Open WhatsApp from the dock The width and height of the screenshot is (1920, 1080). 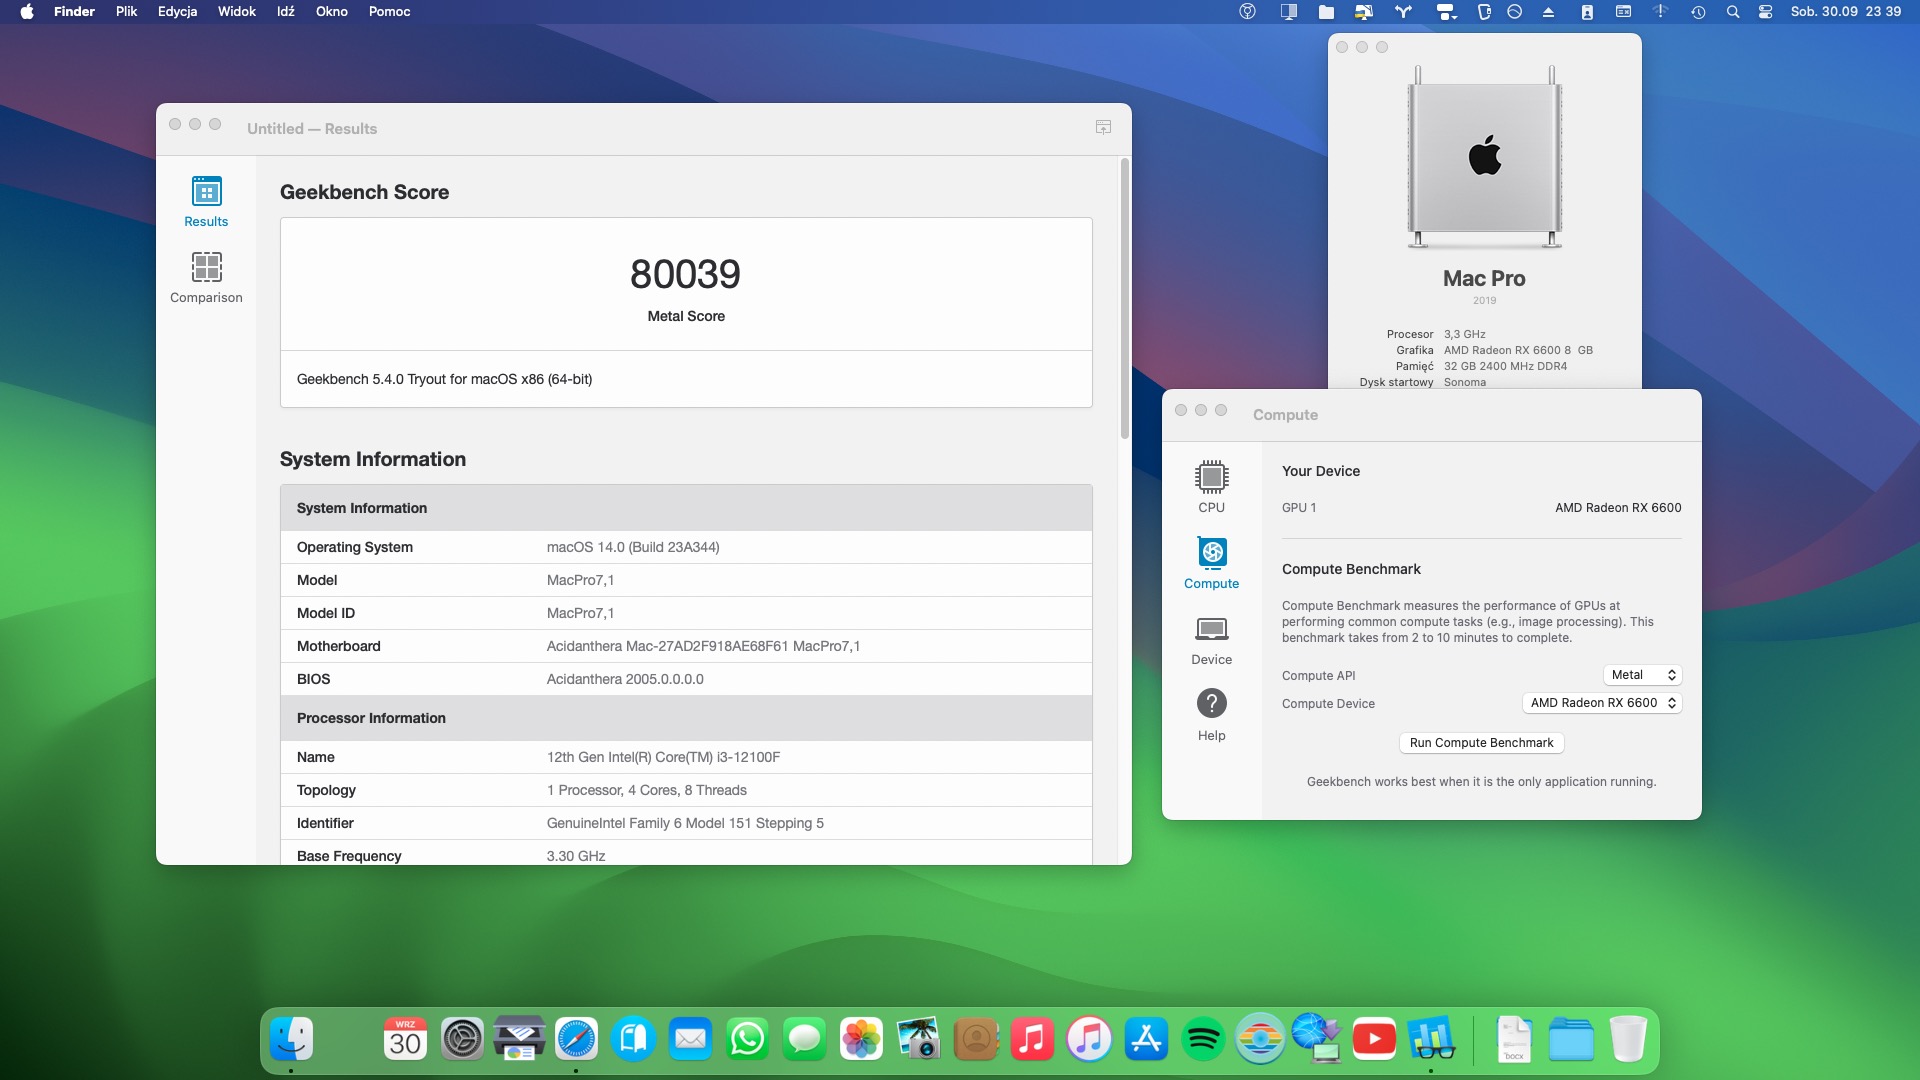tap(747, 1040)
